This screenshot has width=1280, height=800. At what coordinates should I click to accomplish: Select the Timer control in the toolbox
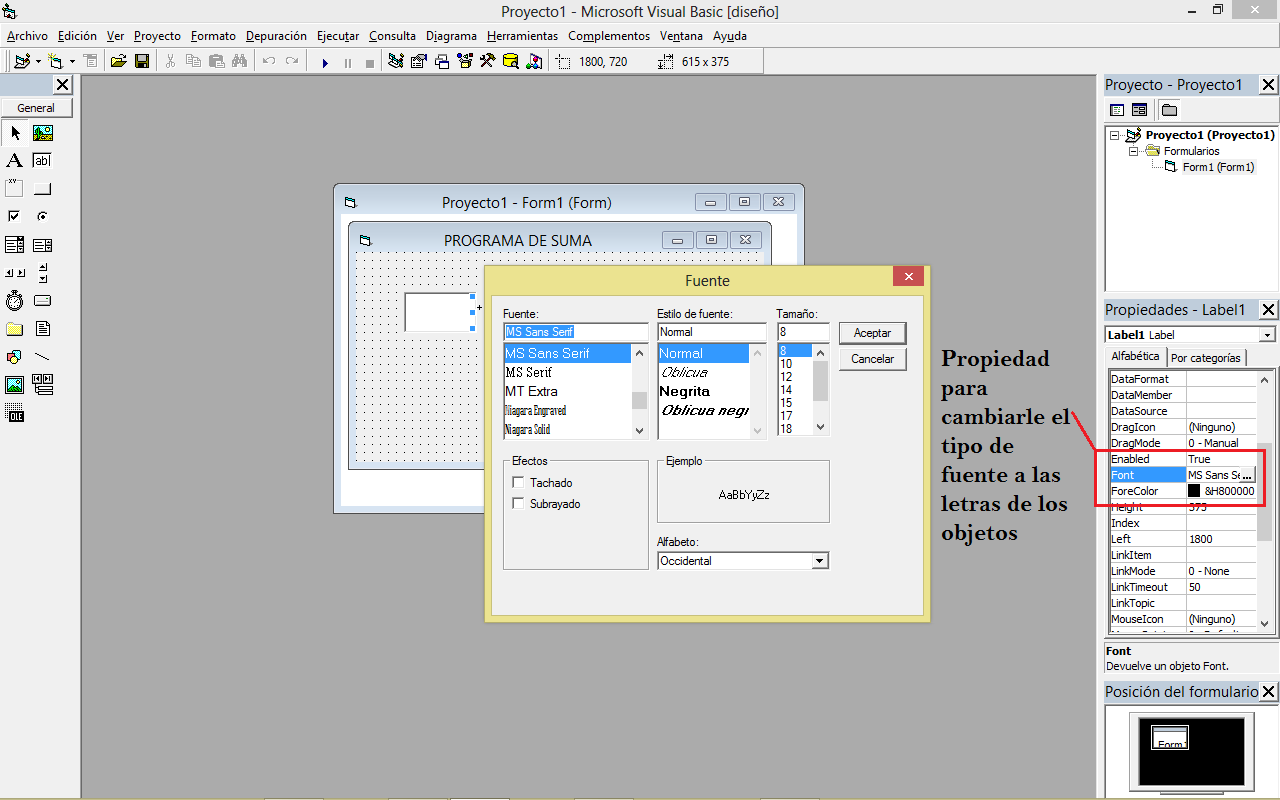pos(14,300)
